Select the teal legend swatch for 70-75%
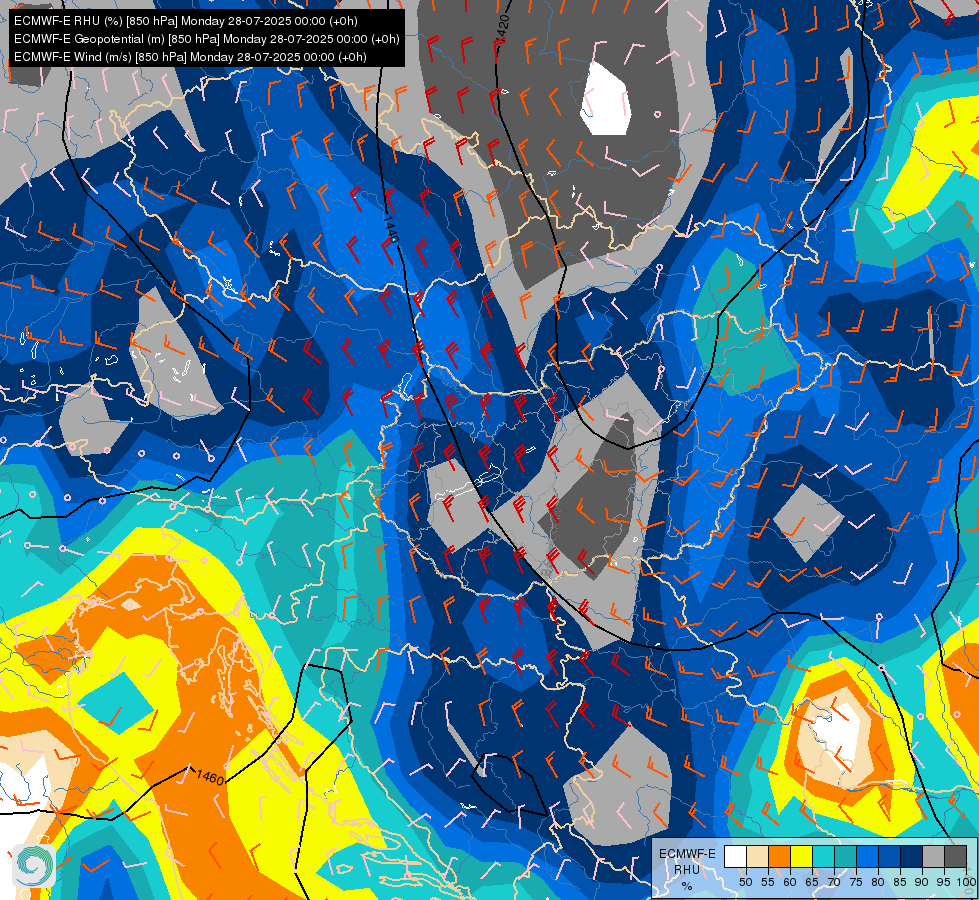979x900 pixels. point(845,857)
